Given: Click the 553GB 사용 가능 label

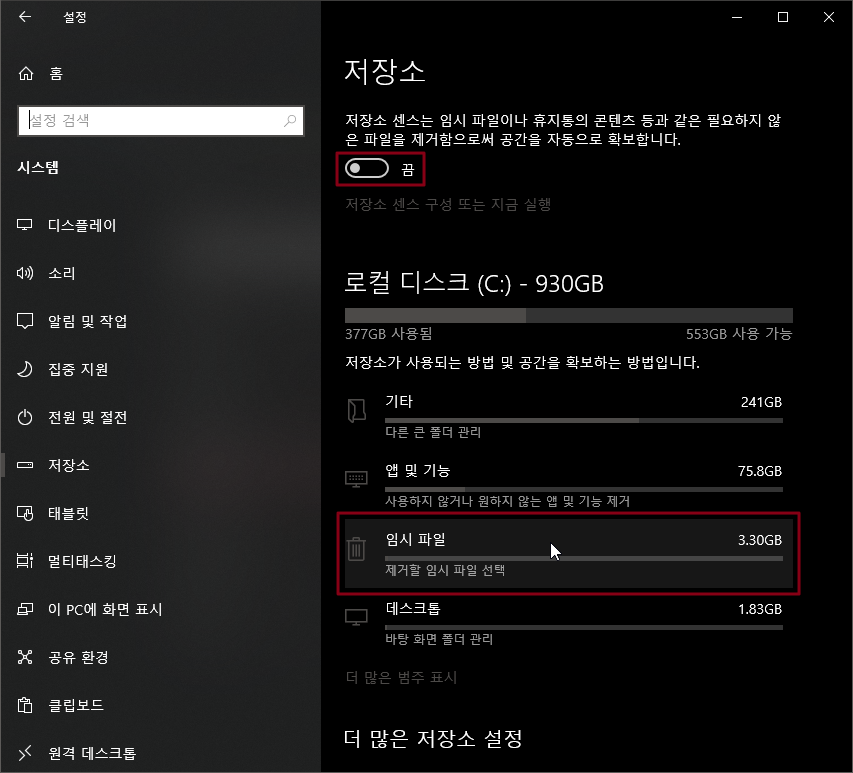Looking at the screenshot, I should point(739,333).
